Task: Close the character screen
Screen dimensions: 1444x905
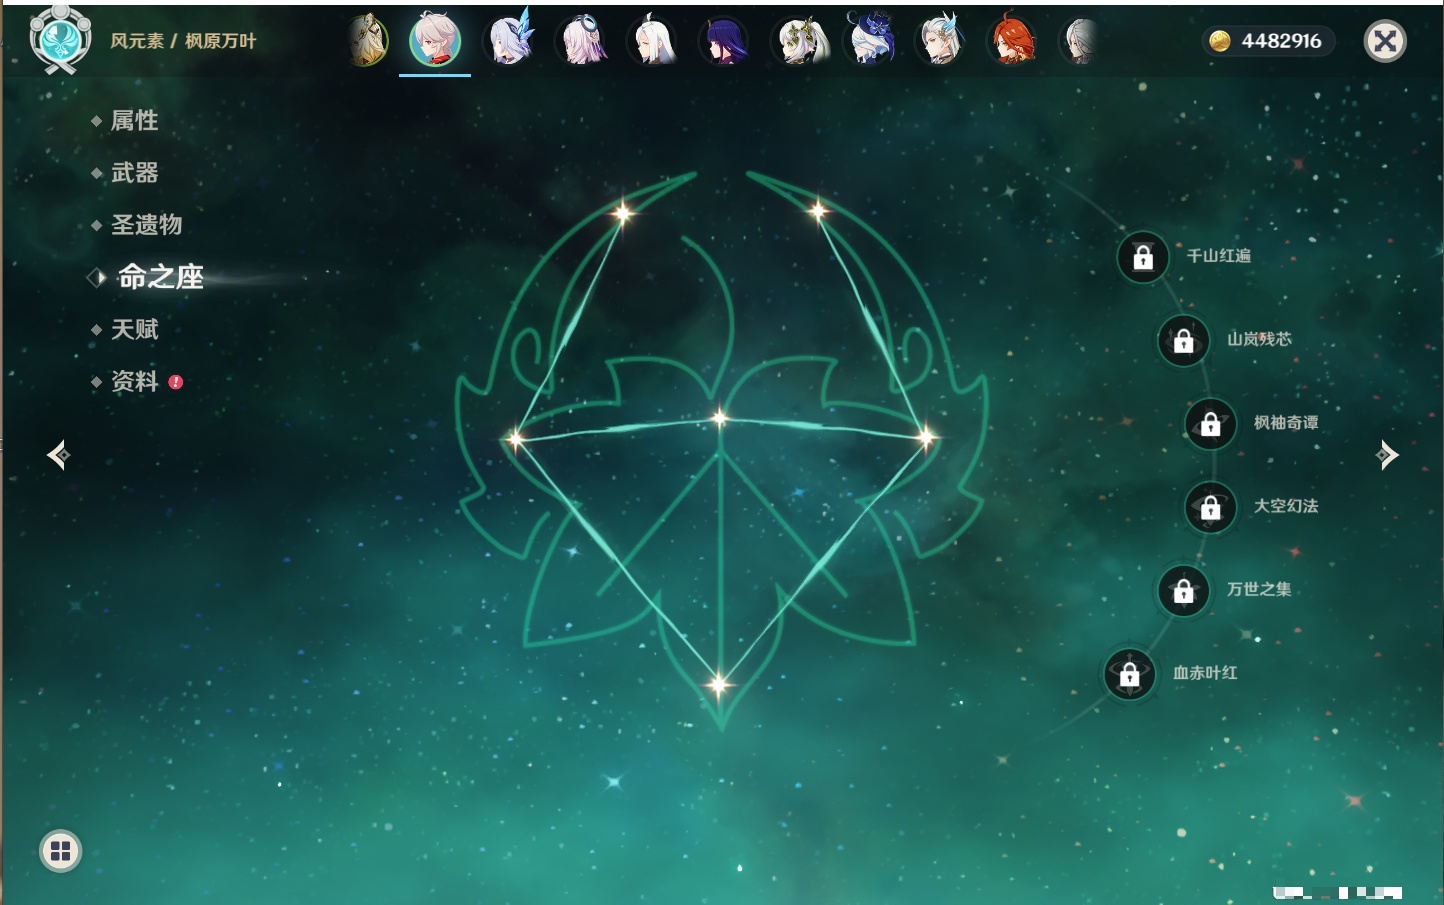Action: (x=1385, y=41)
